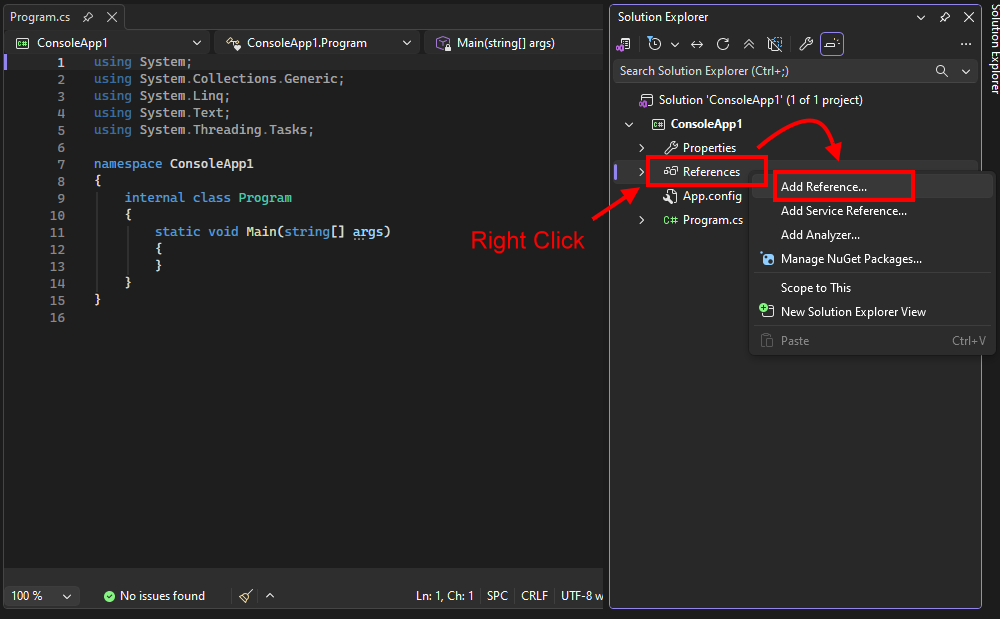This screenshot has height=619, width=1000.
Task: Pin the Program.cs tab
Action: pyautogui.click(x=88, y=17)
